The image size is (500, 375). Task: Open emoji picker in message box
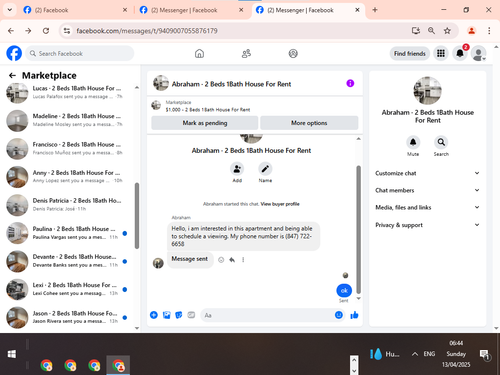[x=339, y=315]
